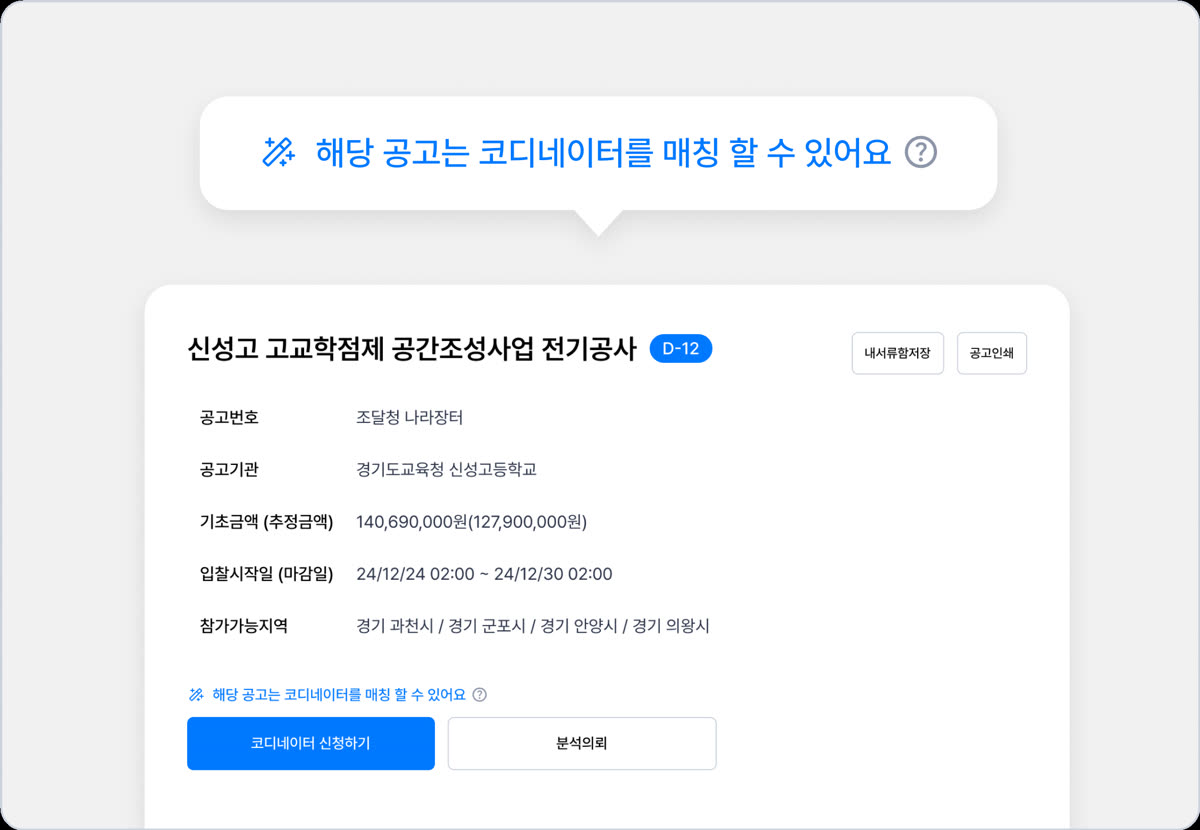The image size is (1200, 830).
Task: Click the help question mark in the large tooltip bubble
Action: click(921, 152)
